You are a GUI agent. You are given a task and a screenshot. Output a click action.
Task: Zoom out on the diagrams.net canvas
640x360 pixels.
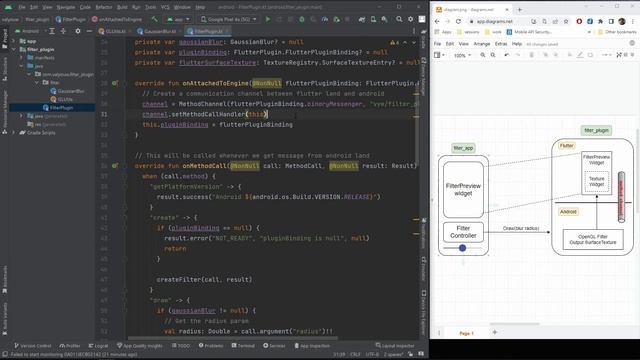pos(493,55)
